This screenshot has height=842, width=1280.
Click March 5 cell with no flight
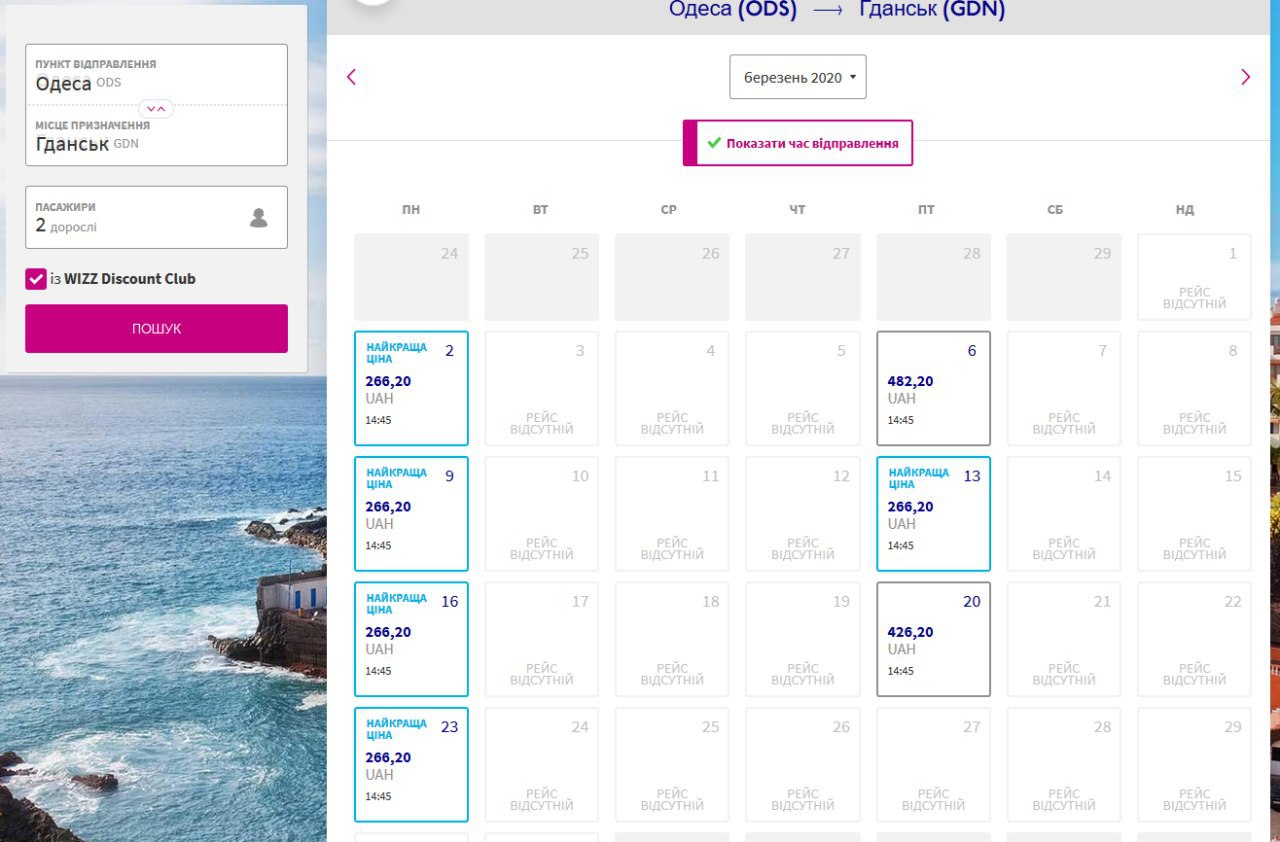[803, 388]
